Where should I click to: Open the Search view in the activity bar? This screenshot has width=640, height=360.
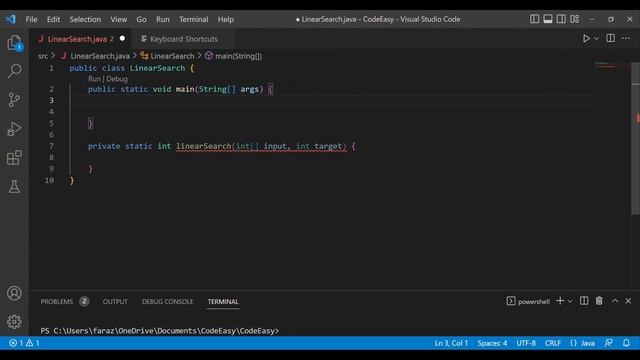14,71
